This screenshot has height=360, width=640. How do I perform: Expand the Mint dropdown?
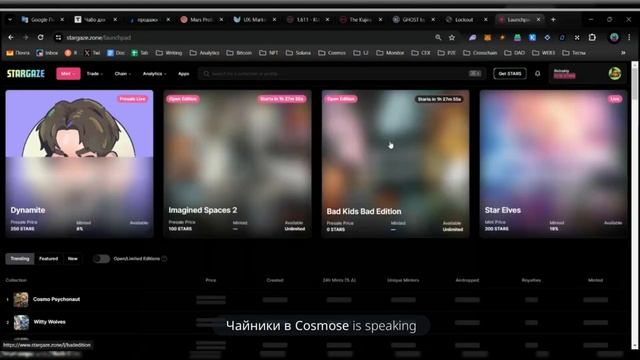68,73
